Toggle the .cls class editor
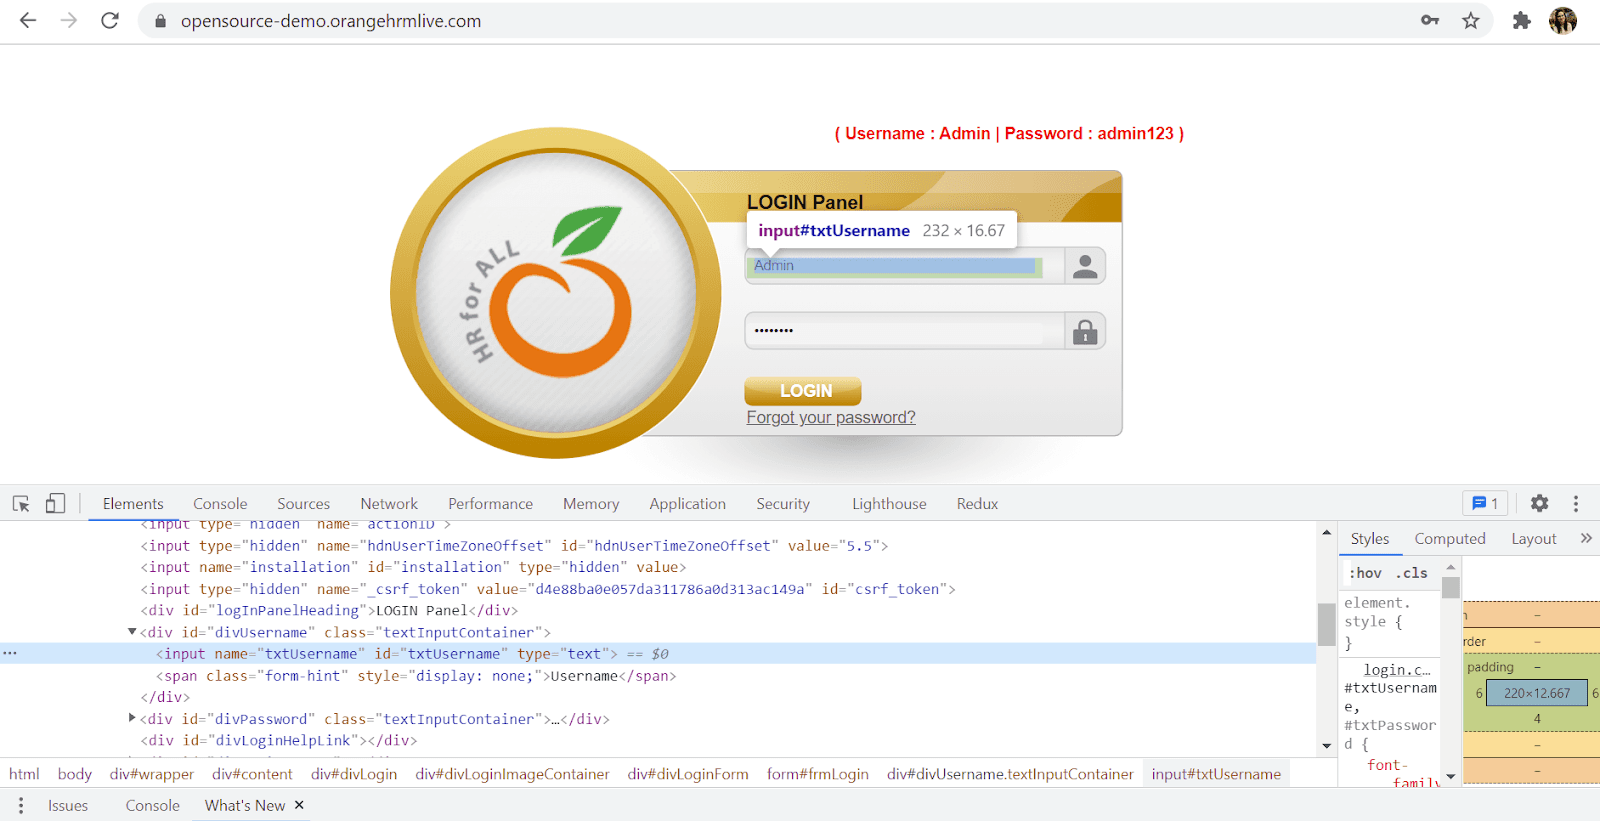The height and width of the screenshot is (821, 1600). pos(1412,573)
